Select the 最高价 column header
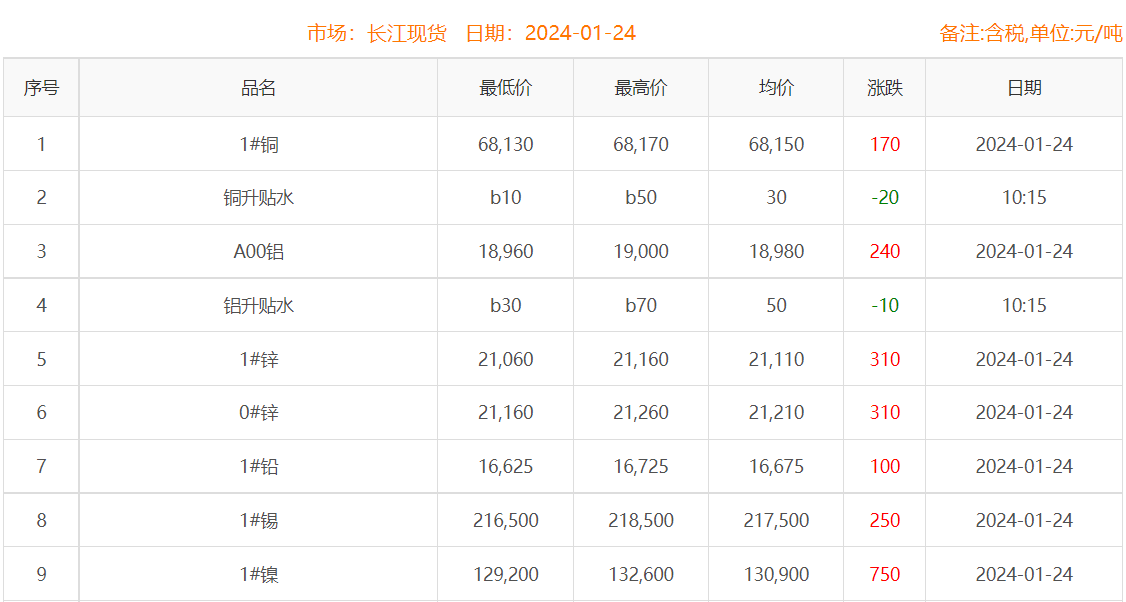The image size is (1126, 602). (640, 88)
